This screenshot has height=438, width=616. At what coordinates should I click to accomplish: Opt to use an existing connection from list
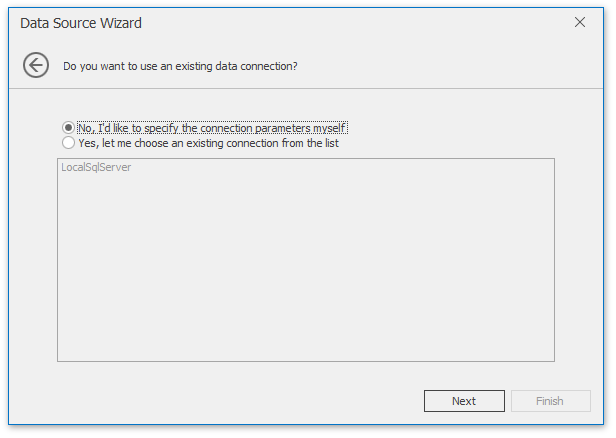[x=68, y=143]
